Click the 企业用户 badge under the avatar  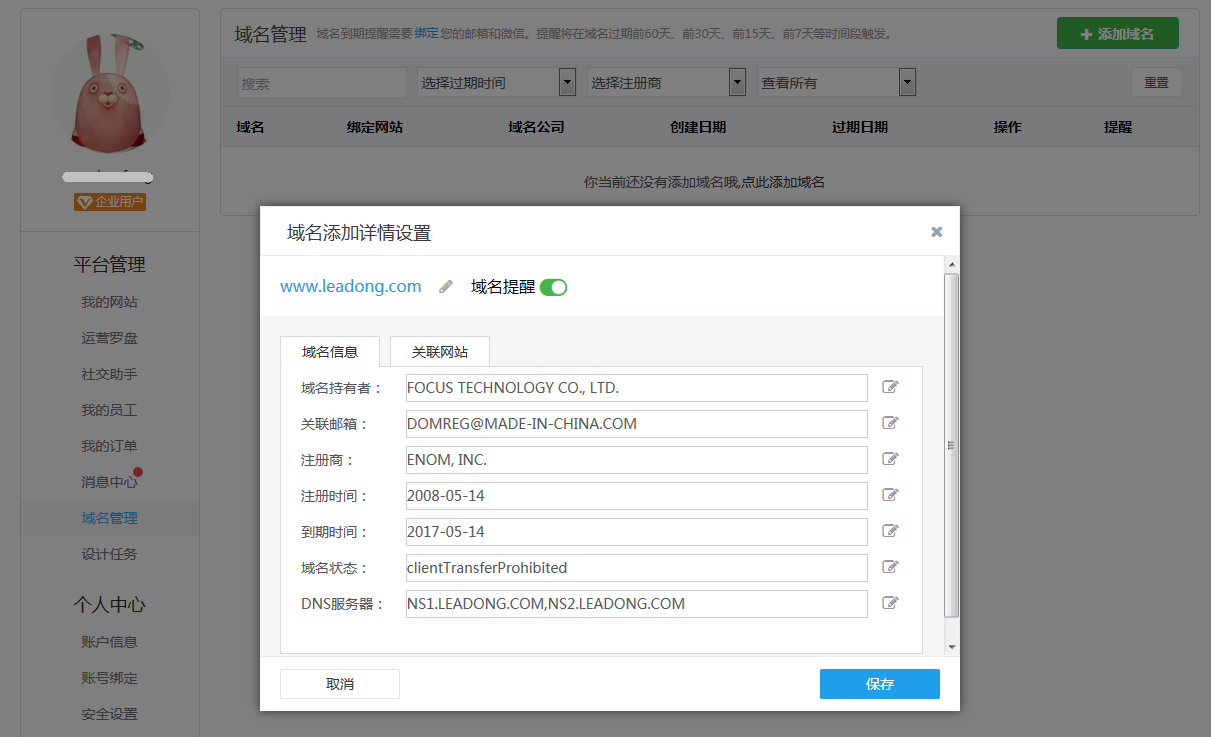point(110,201)
